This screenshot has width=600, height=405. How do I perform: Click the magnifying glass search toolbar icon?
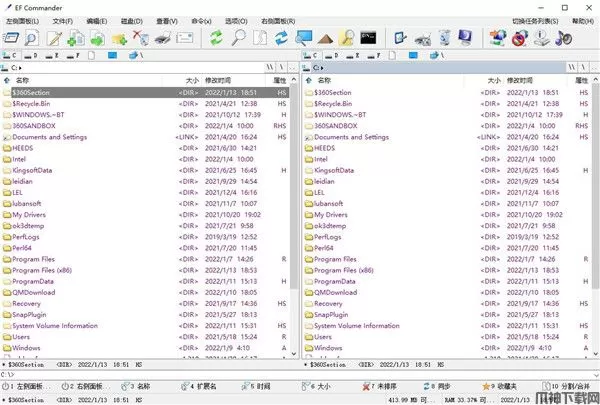point(238,38)
